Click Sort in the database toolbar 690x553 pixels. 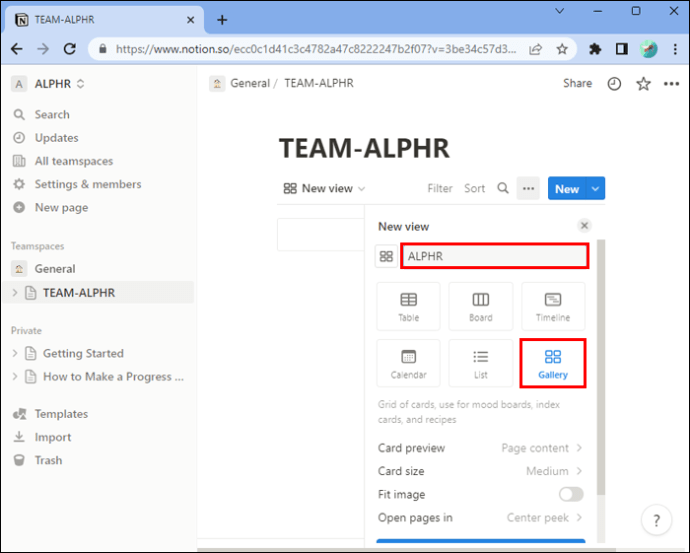[474, 189]
